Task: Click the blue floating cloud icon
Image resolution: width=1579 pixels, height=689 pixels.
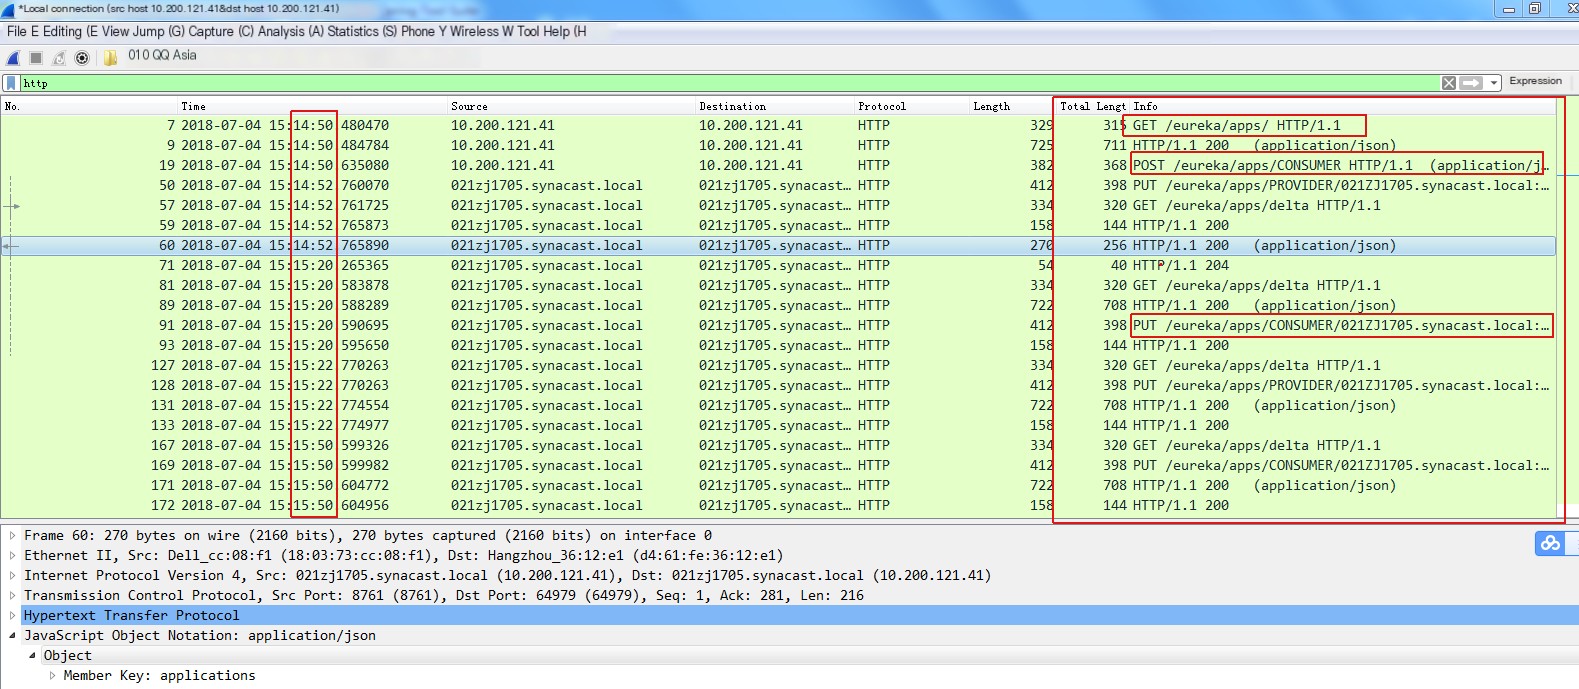Action: [1550, 543]
